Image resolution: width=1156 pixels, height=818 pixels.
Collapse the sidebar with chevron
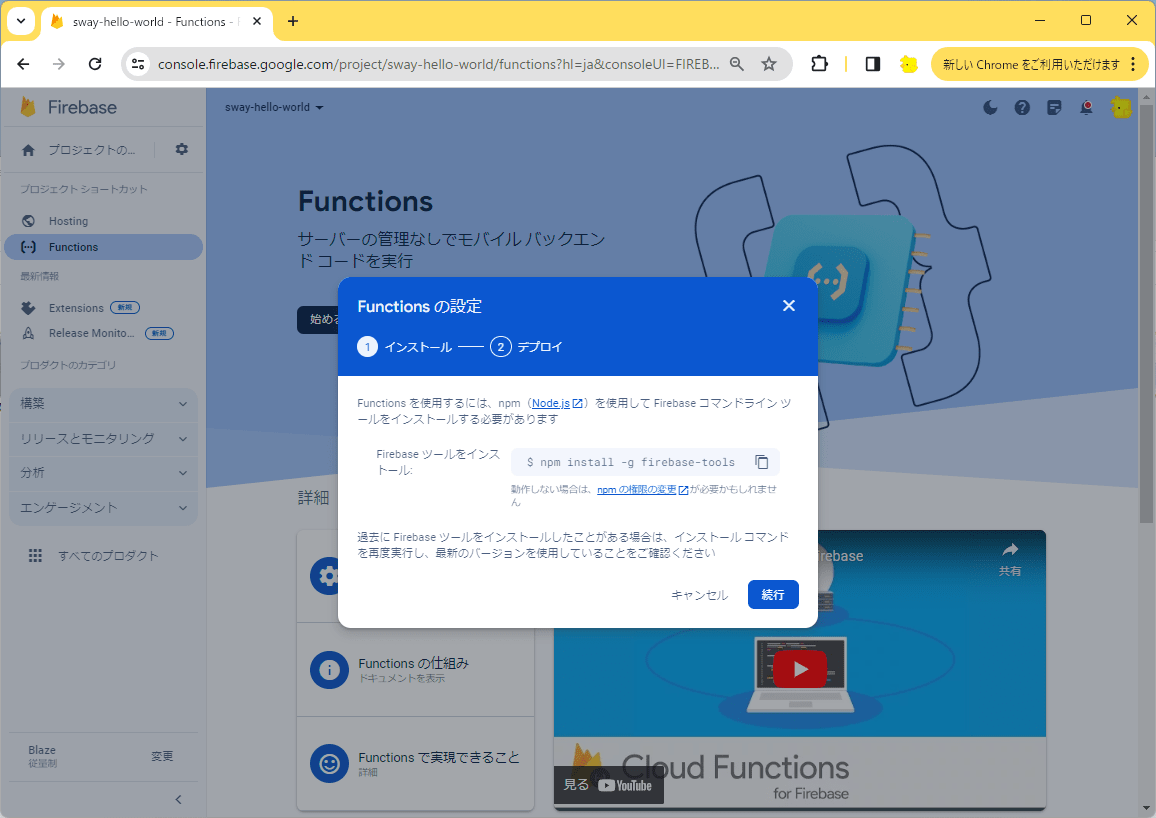click(178, 800)
